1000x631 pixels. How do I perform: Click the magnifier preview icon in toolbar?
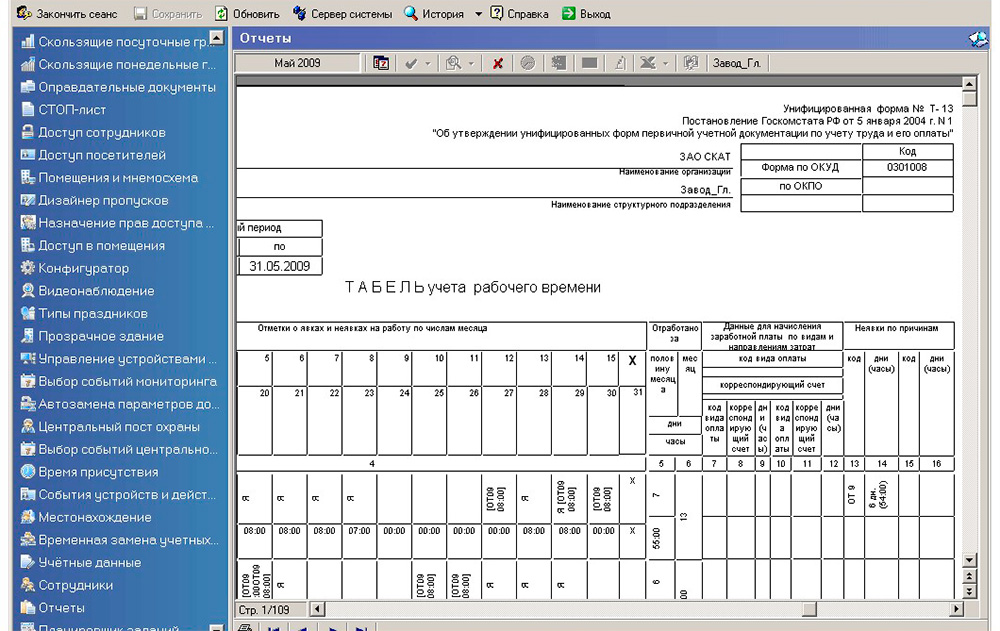click(453, 63)
